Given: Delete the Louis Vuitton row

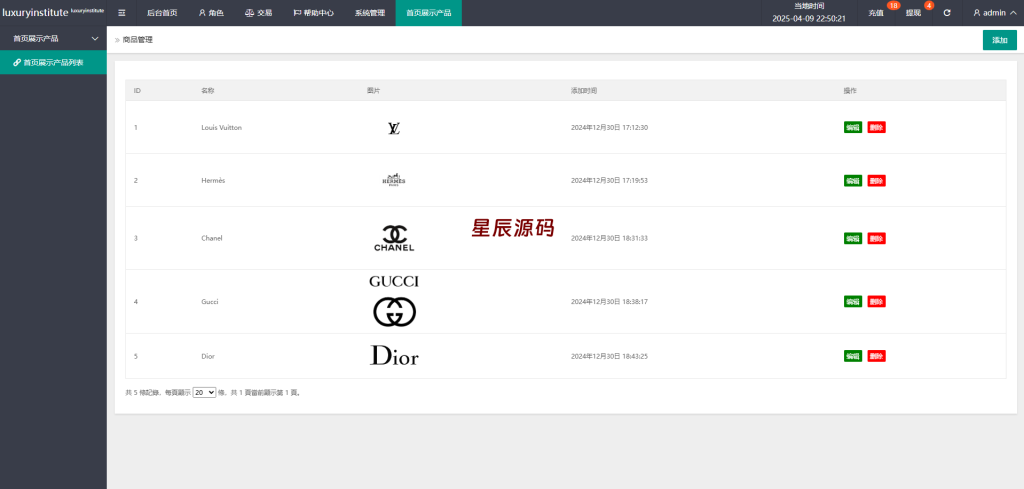Looking at the screenshot, I should point(876,127).
